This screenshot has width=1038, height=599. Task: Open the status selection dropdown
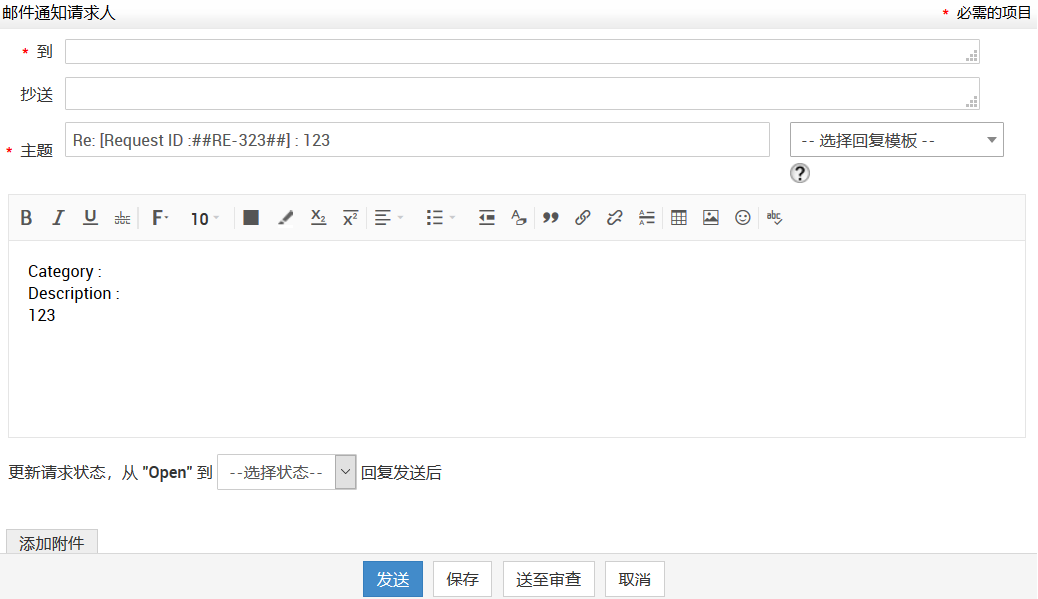click(x=287, y=472)
